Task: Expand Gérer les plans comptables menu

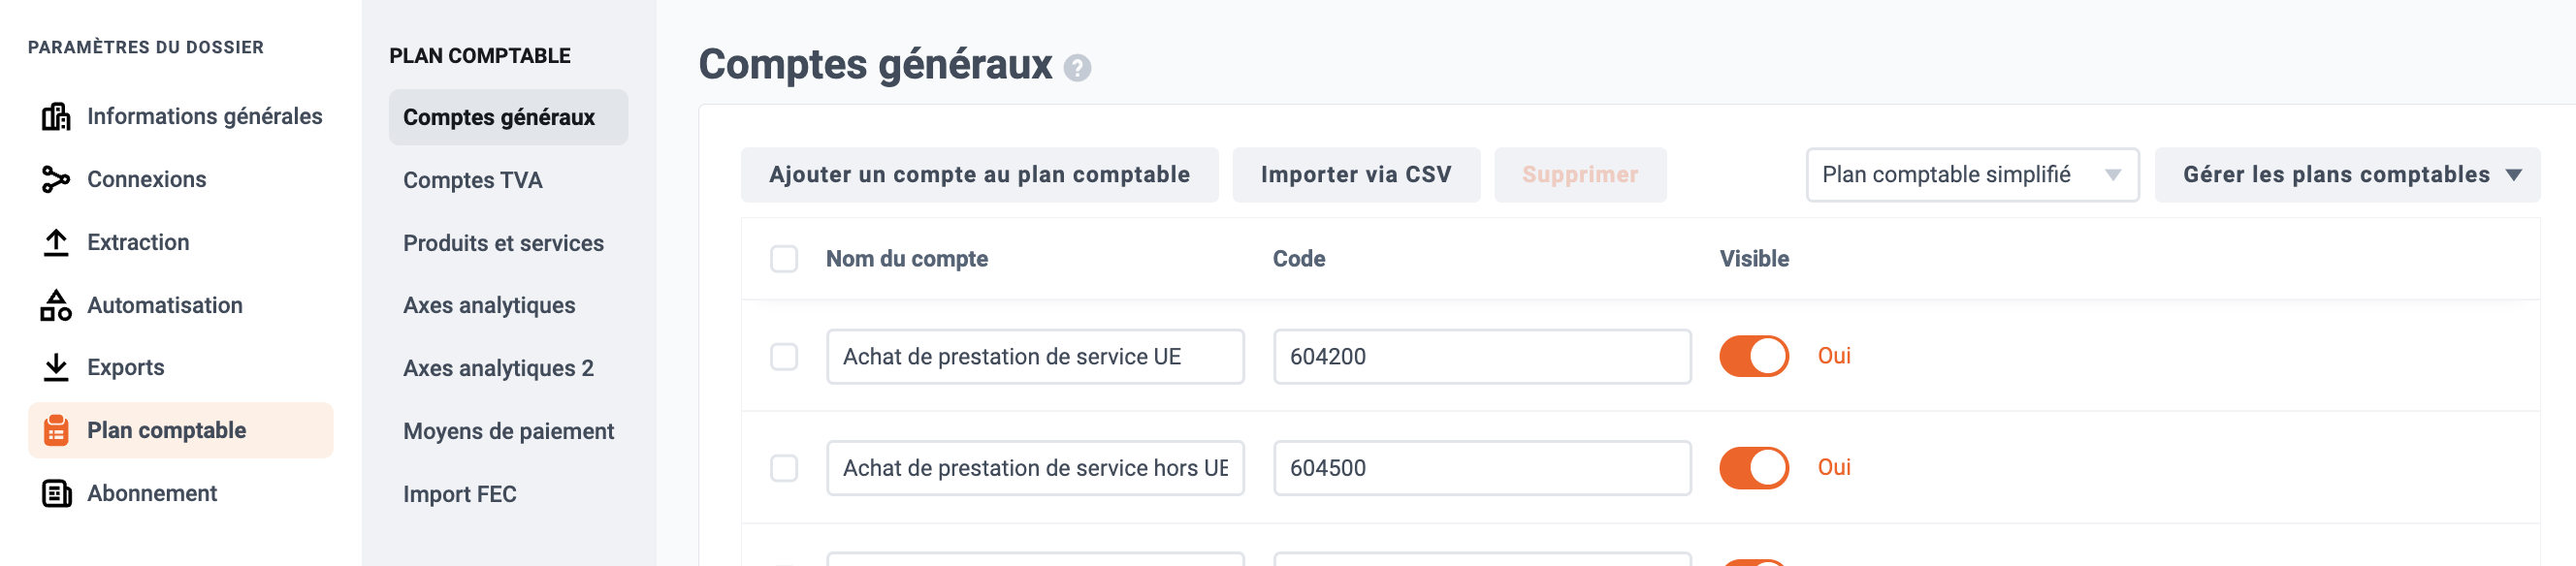Action: coord(2347,175)
